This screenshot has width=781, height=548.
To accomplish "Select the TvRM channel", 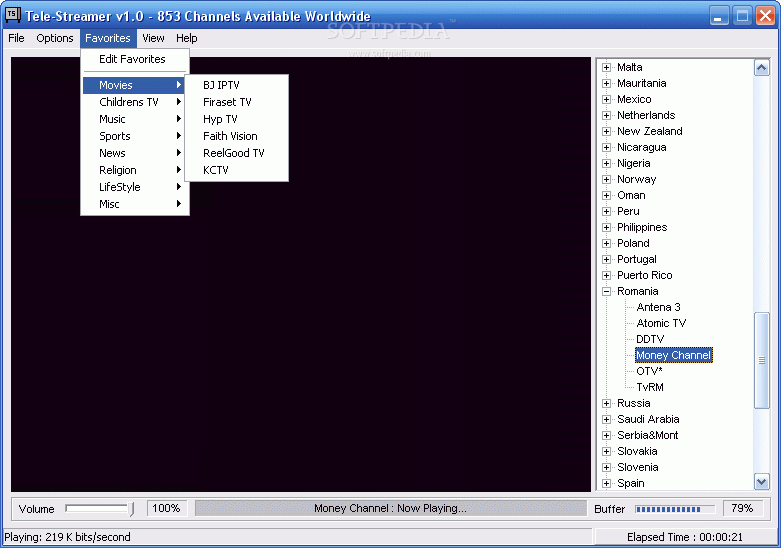I will pos(650,387).
